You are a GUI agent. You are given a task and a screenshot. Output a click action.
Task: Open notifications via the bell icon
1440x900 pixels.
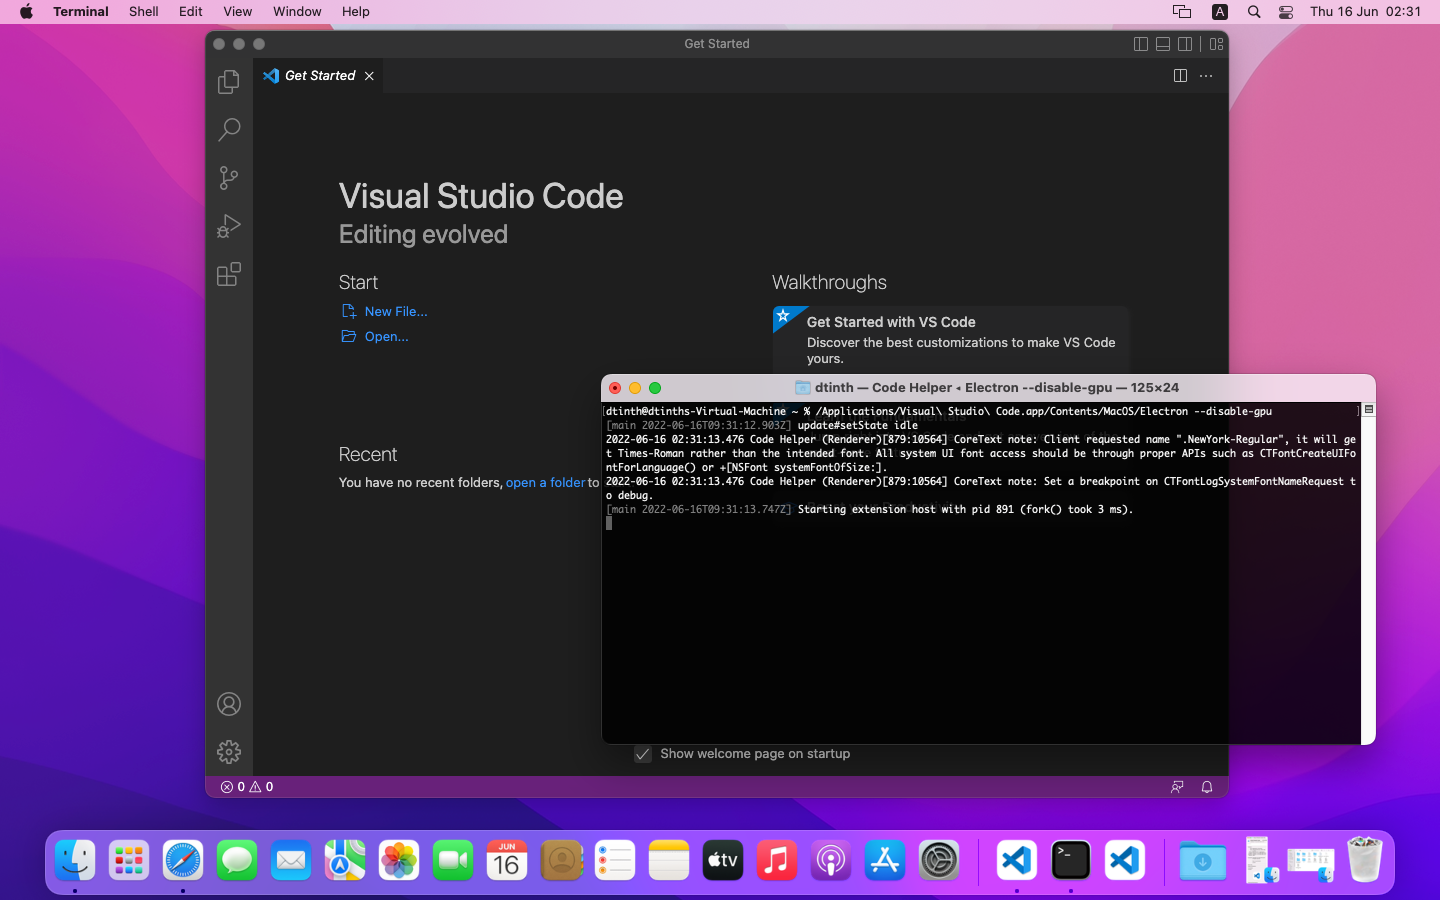[x=1206, y=787]
